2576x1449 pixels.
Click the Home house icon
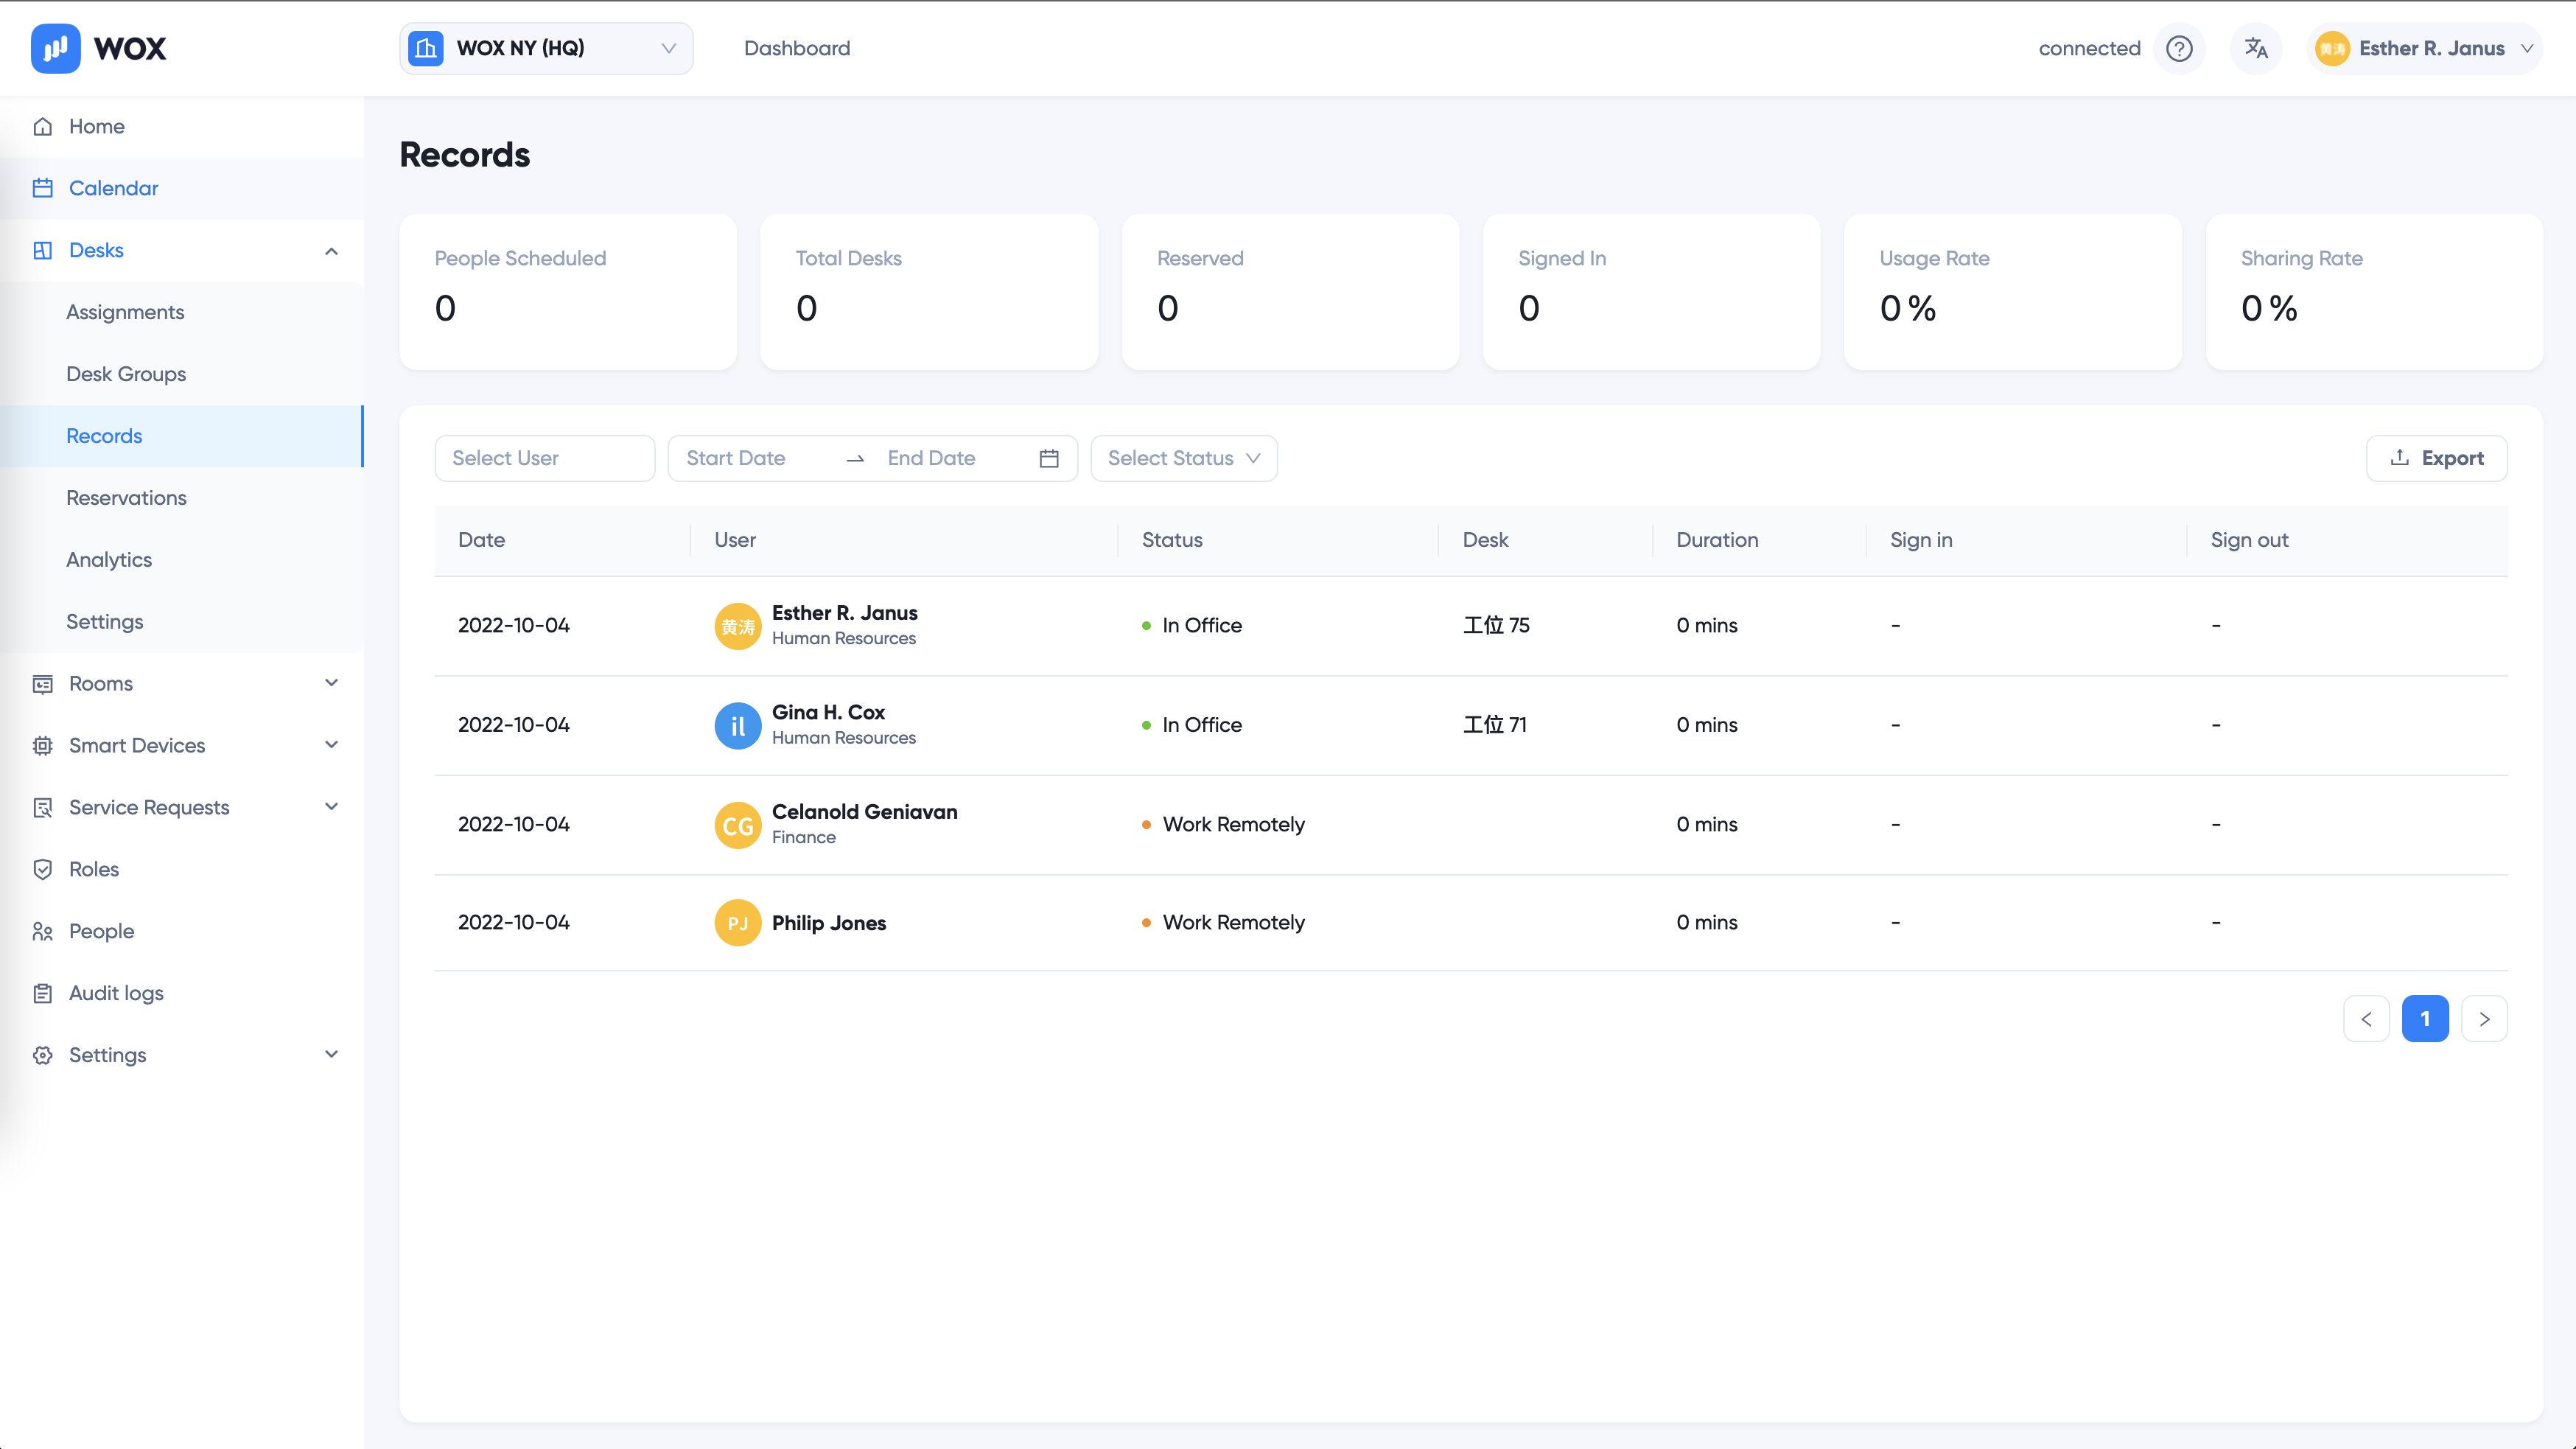click(42, 127)
